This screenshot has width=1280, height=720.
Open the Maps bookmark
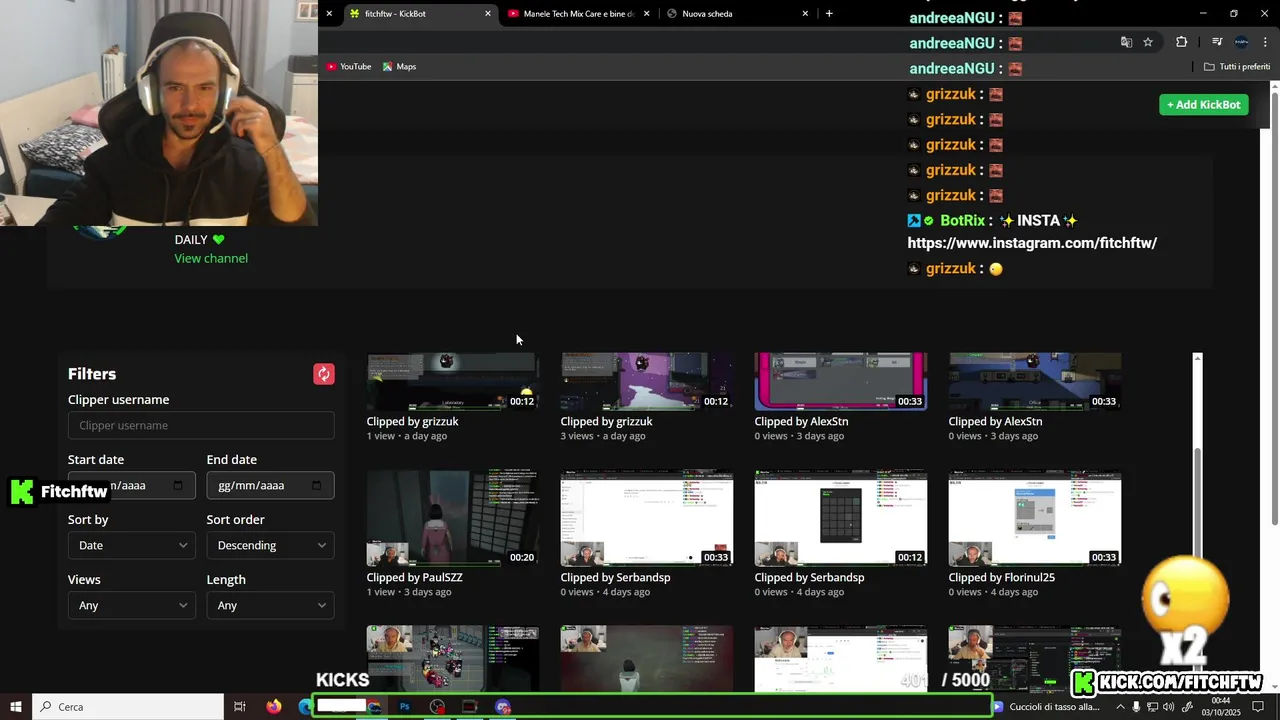pyautogui.click(x=399, y=66)
